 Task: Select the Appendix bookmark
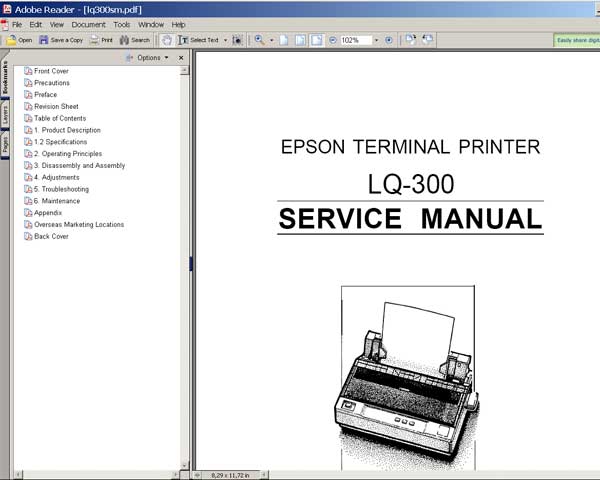(48, 213)
